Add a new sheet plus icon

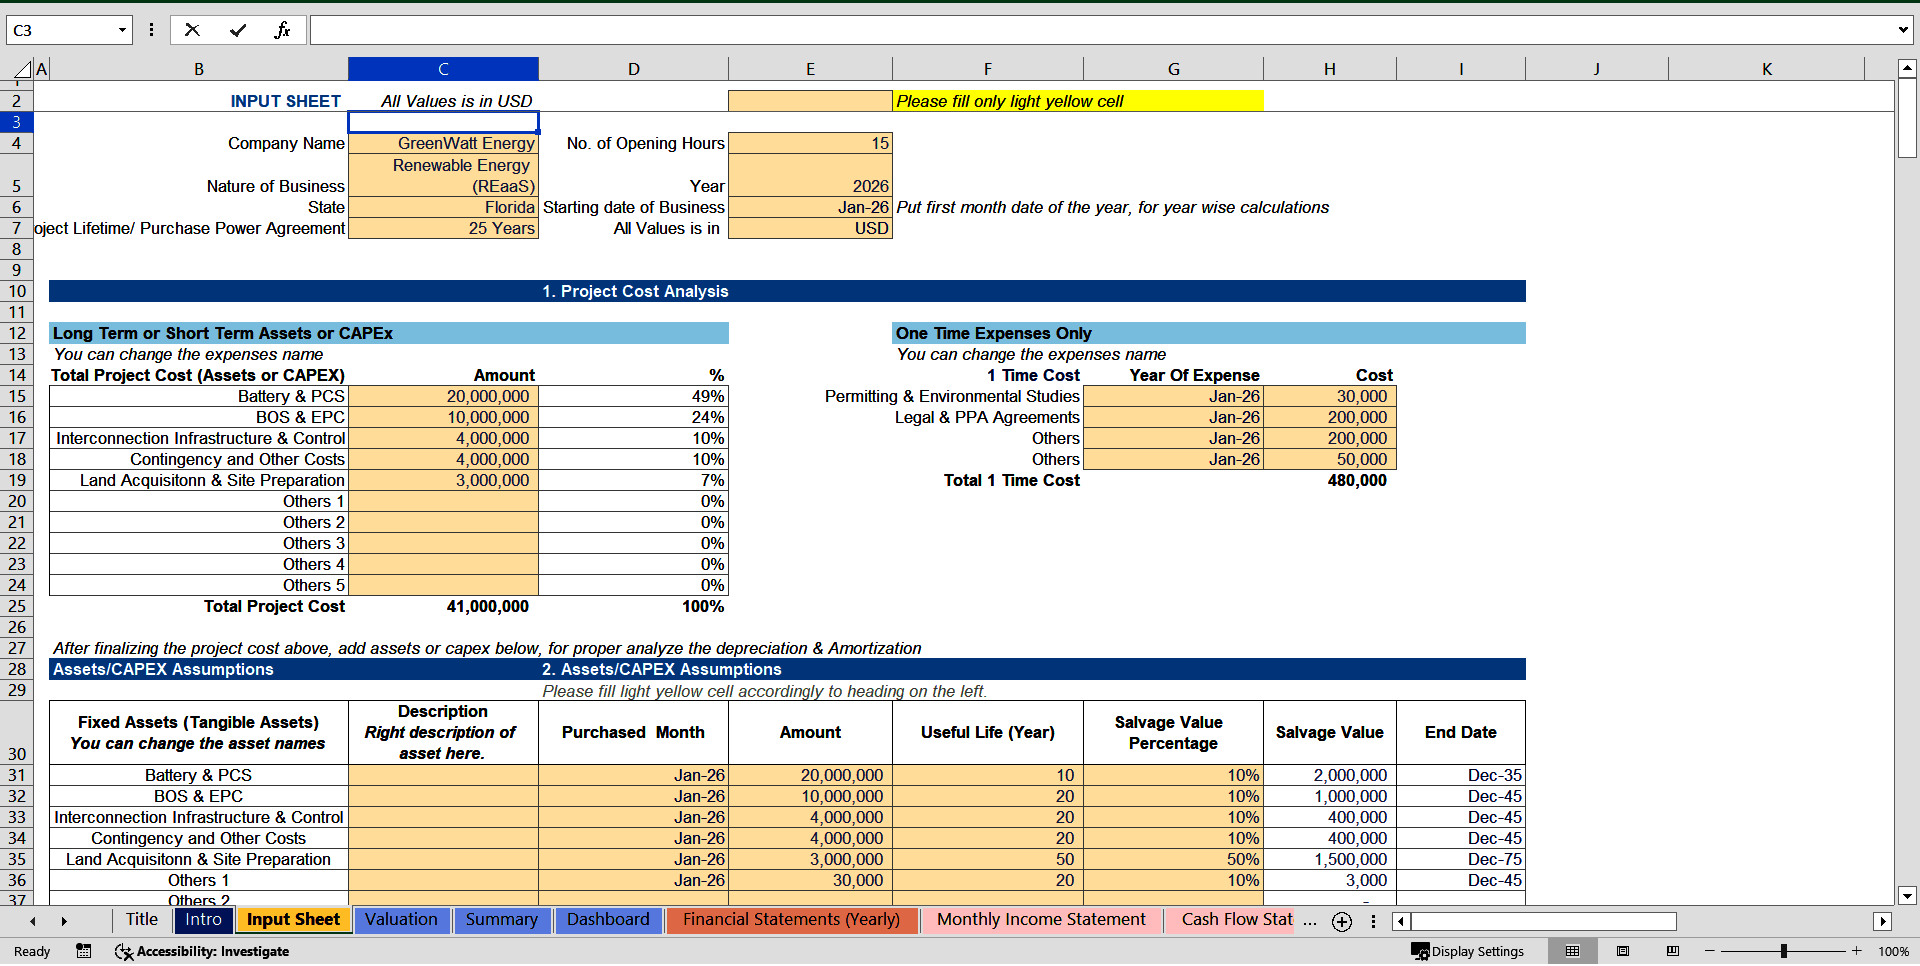coord(1342,921)
